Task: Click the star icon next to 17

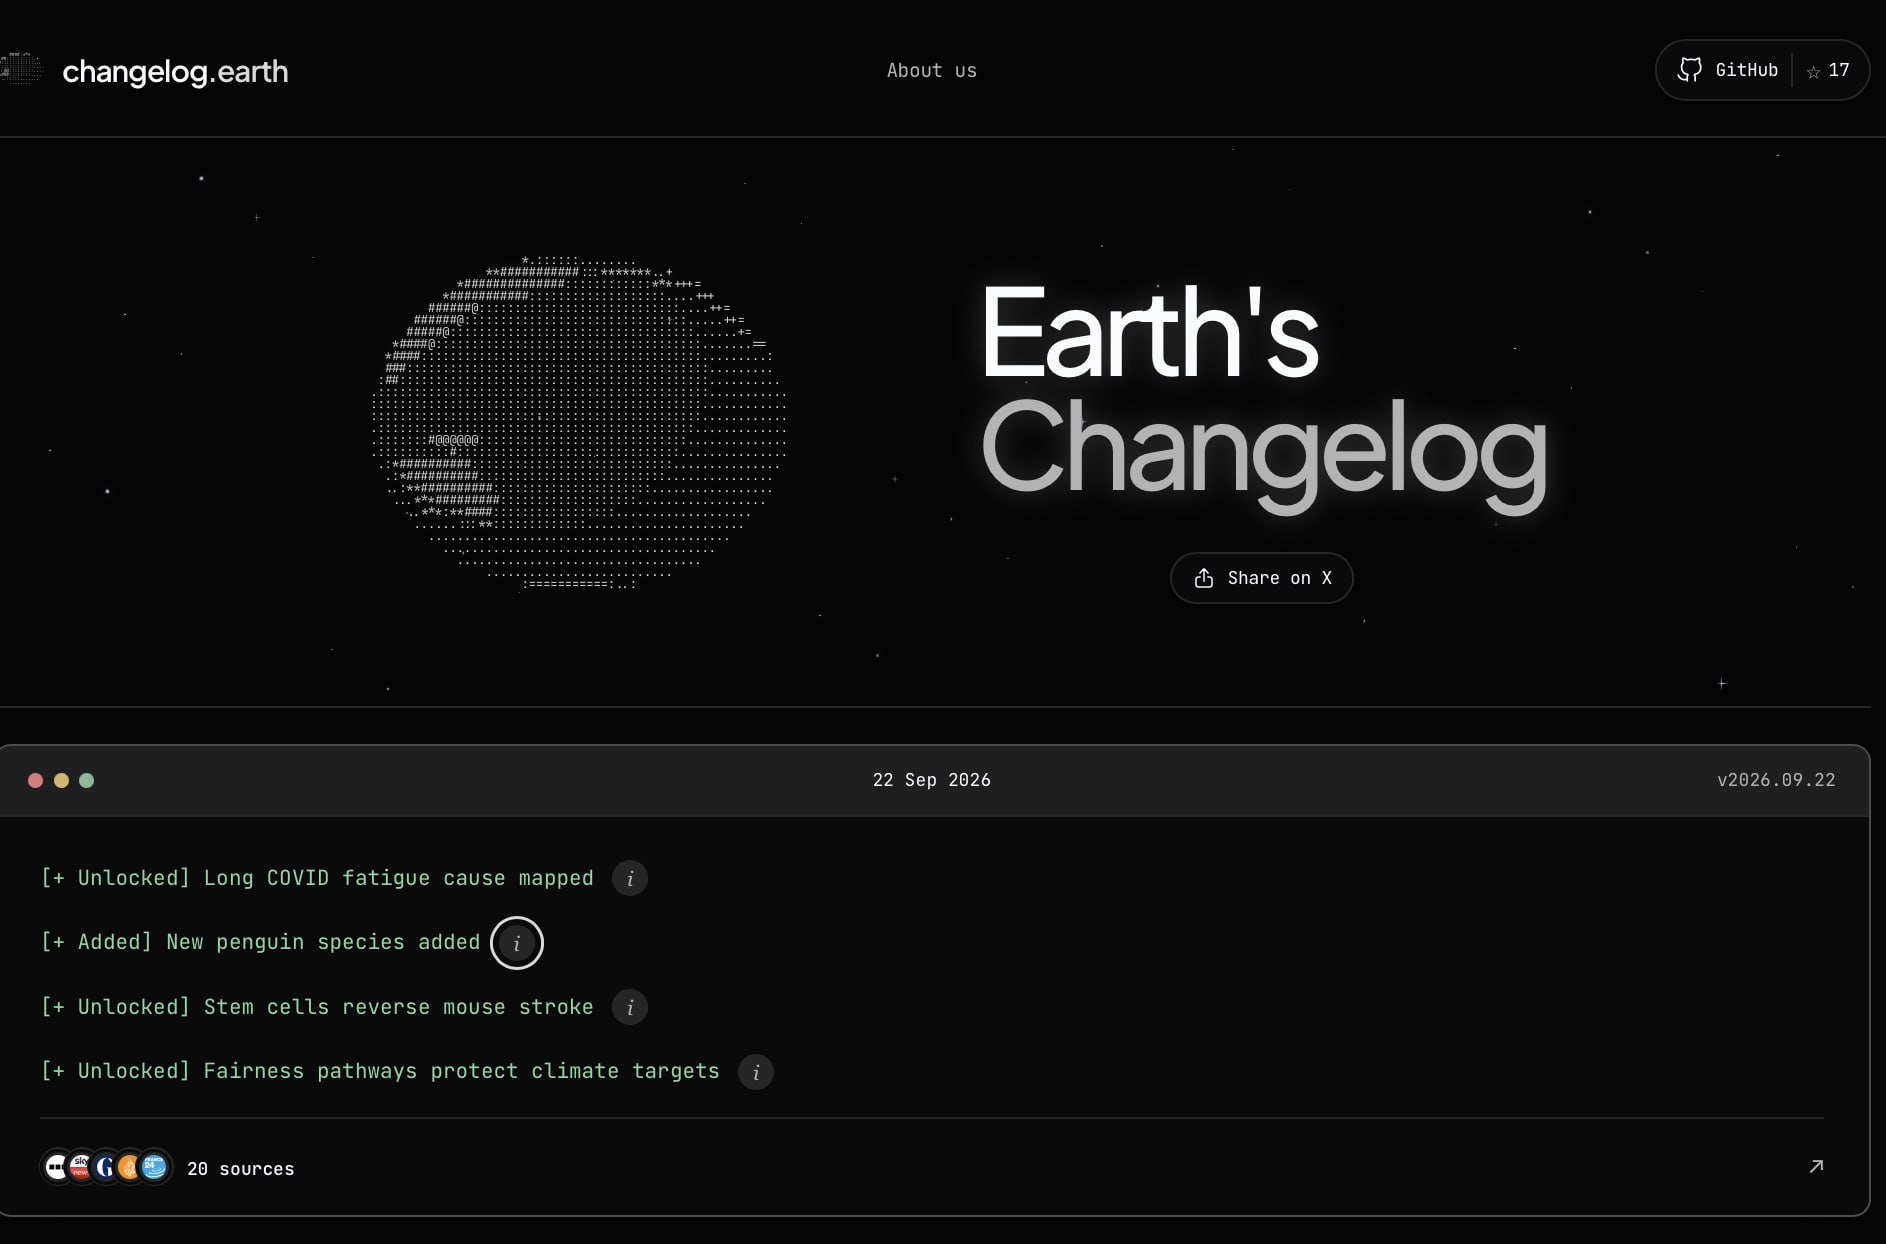Action: (x=1813, y=71)
